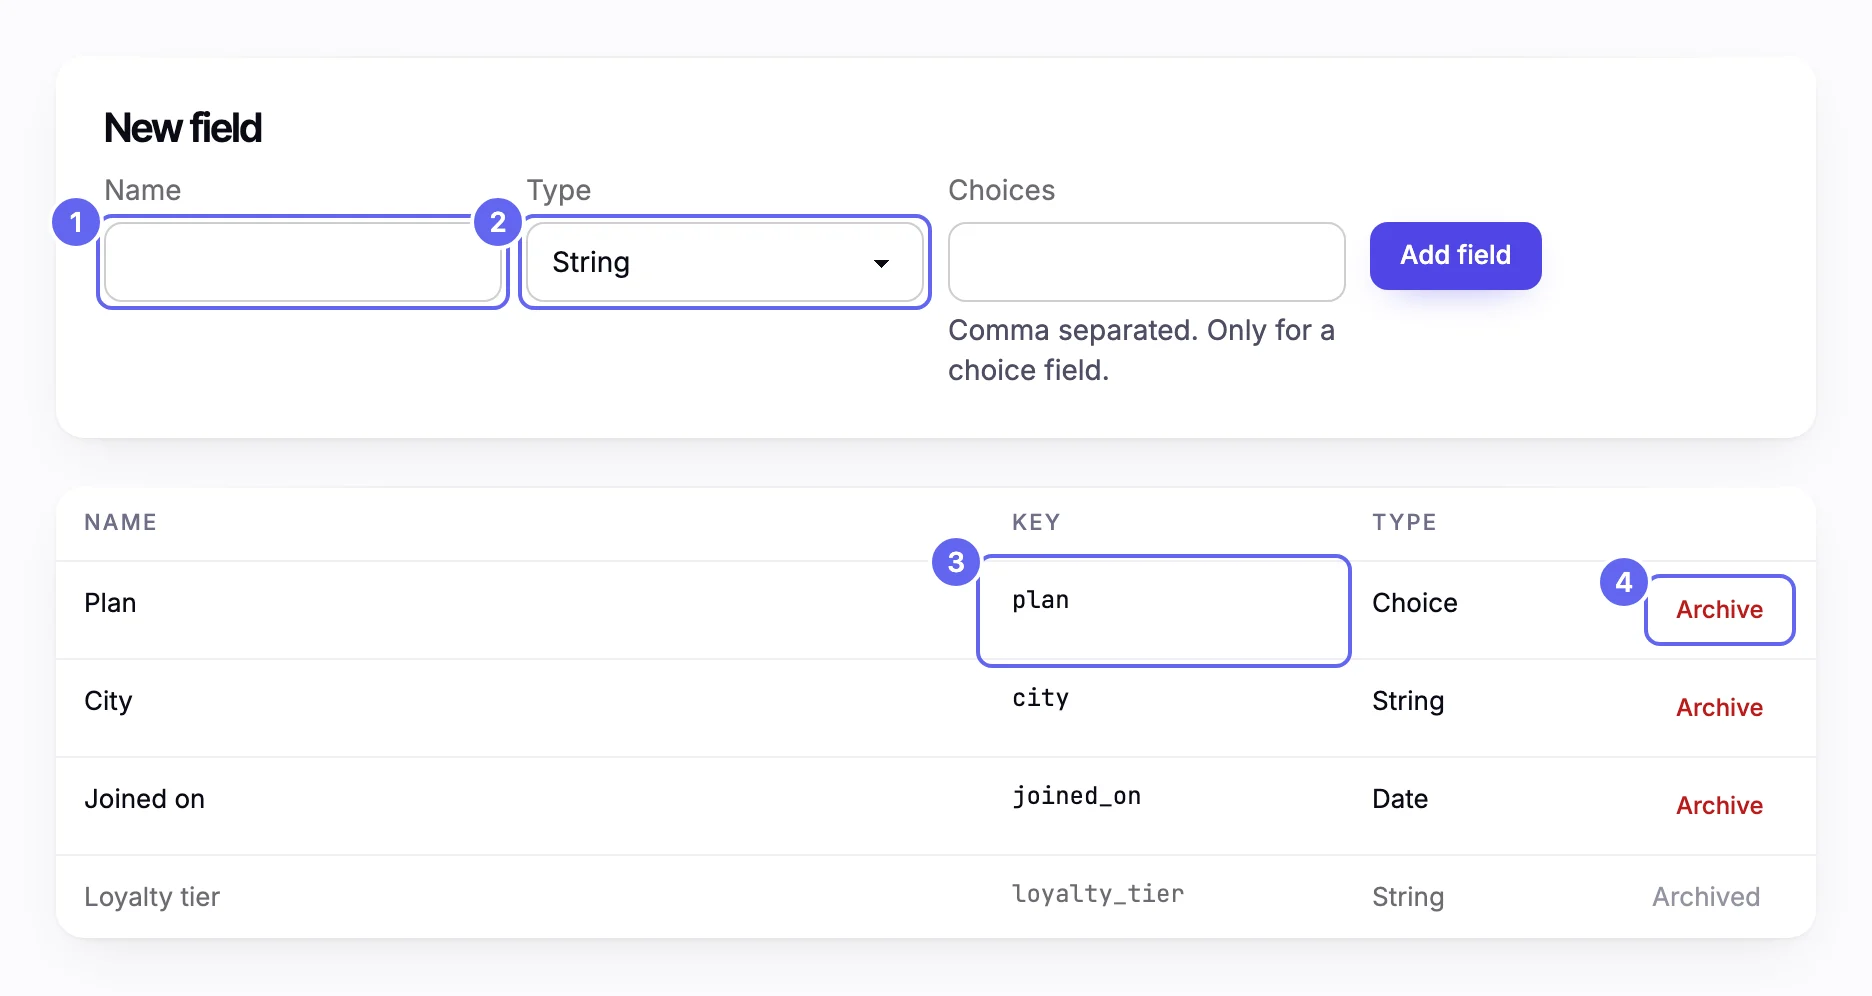The image size is (1872, 996).
Task: Focus the Choices input field
Action: pos(1147,262)
